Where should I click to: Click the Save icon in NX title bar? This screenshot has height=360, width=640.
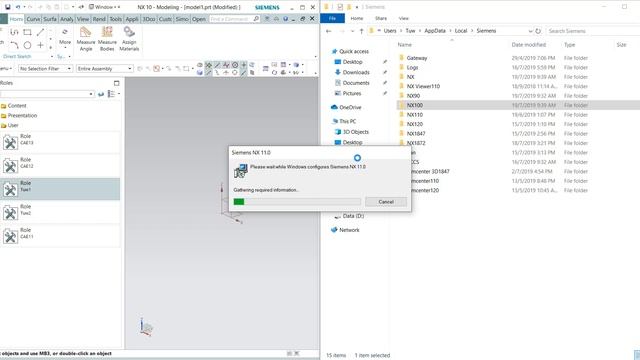coord(7,7)
